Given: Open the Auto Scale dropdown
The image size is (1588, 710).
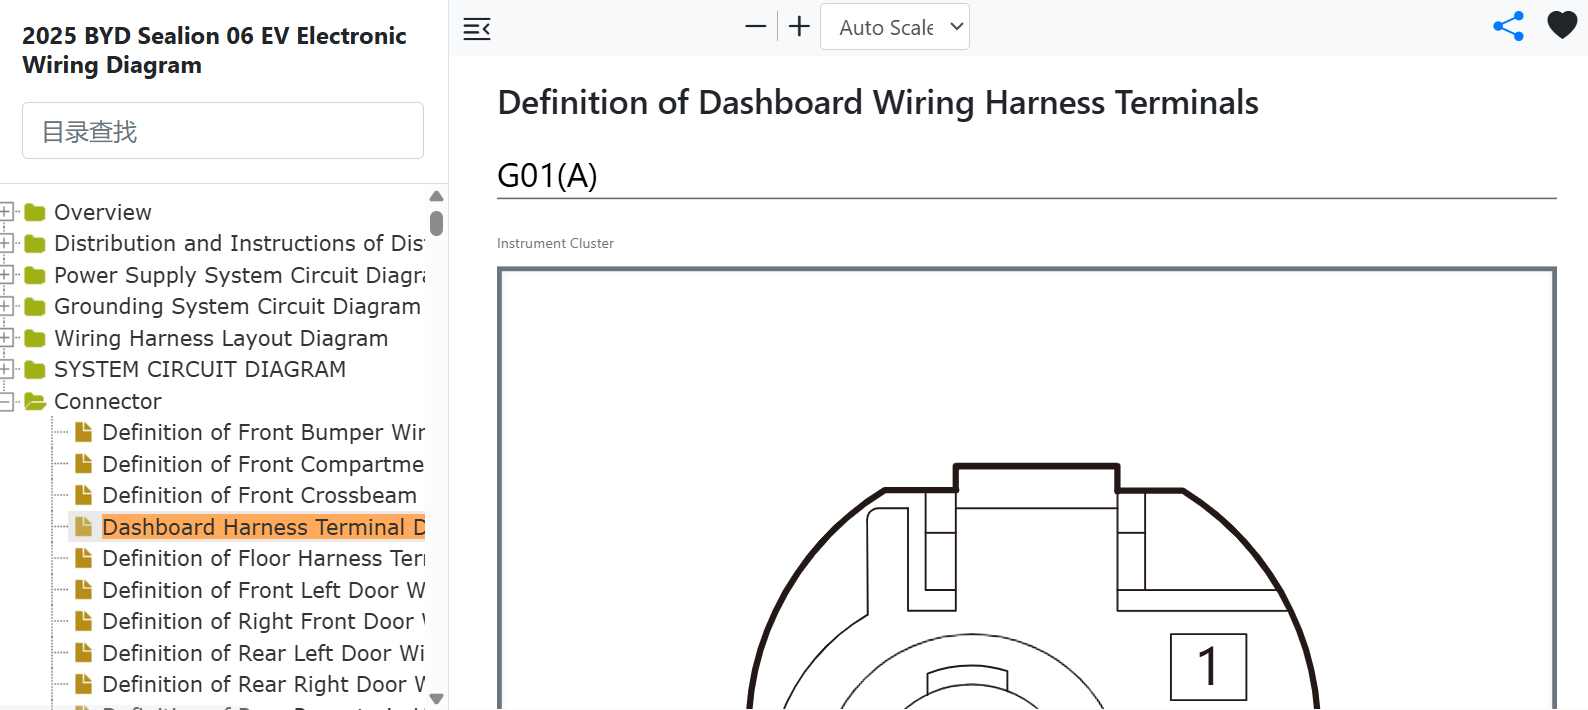Looking at the screenshot, I should pyautogui.click(x=895, y=27).
